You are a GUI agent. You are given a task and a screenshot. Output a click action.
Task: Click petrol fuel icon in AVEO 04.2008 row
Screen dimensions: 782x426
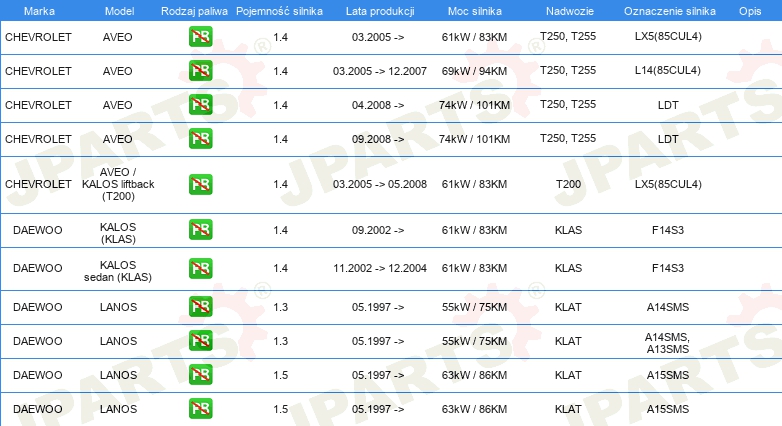(200, 105)
